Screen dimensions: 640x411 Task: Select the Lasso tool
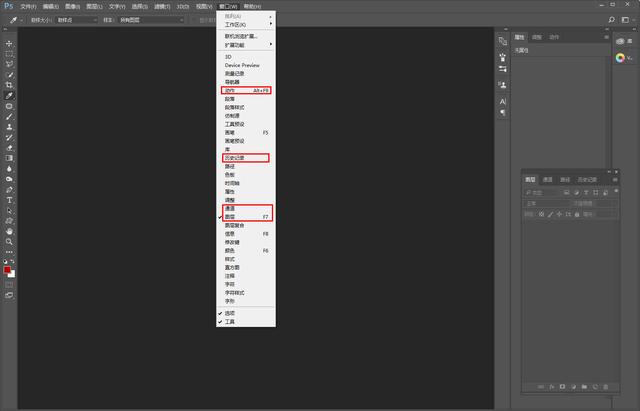[x=9, y=64]
